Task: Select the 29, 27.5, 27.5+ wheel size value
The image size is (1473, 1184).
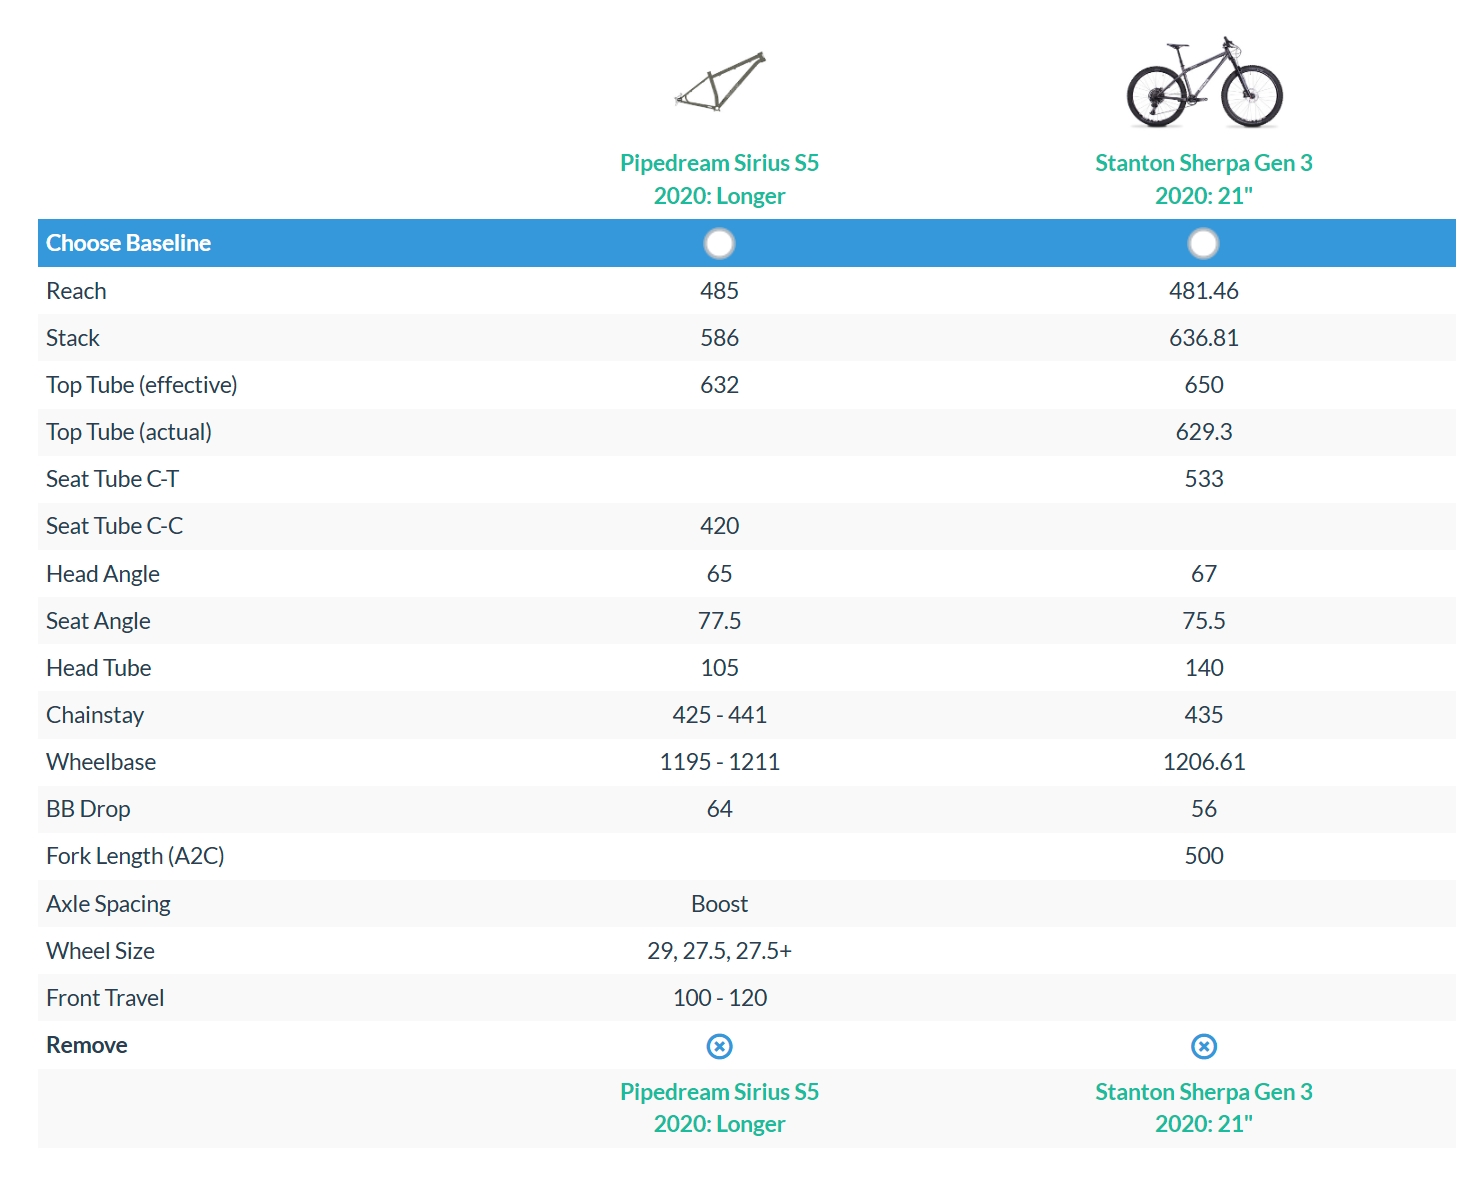Action: 719,951
